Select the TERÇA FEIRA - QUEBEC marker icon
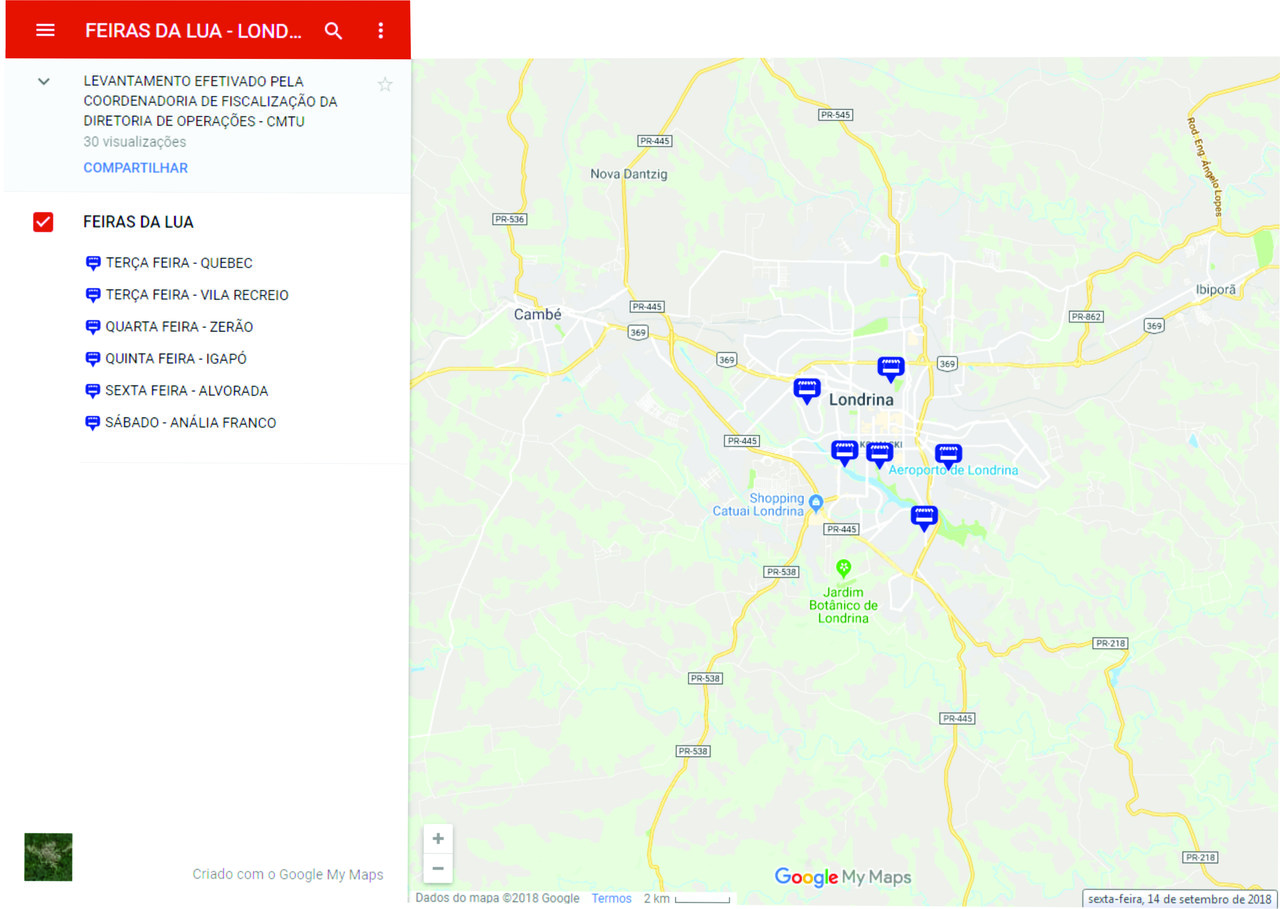1280x909 pixels. click(92, 262)
